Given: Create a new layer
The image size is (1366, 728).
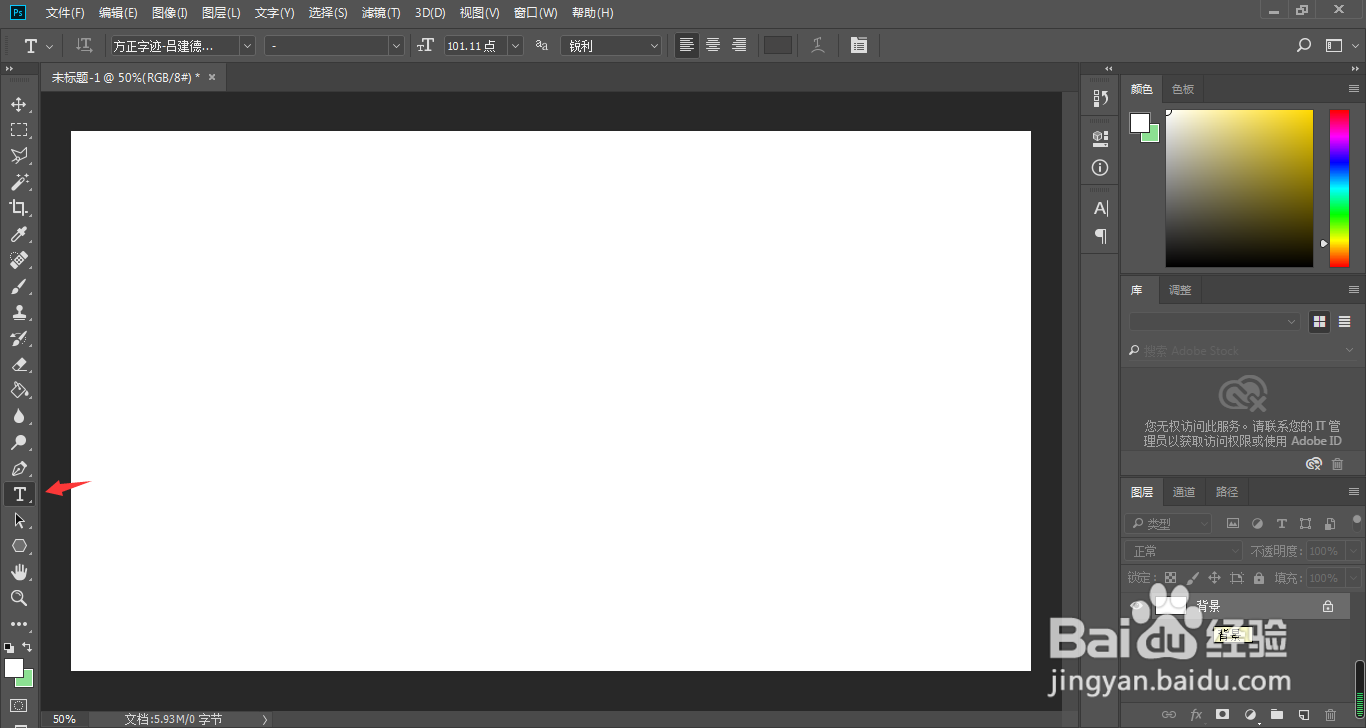Looking at the screenshot, I should coord(1303,715).
